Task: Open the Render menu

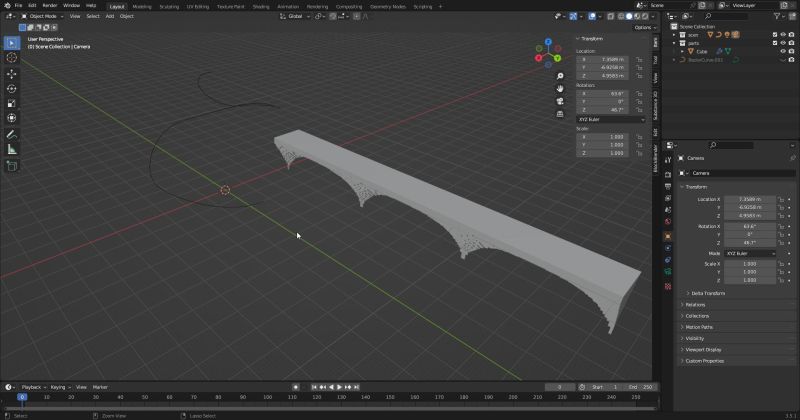Action: tap(49, 5)
